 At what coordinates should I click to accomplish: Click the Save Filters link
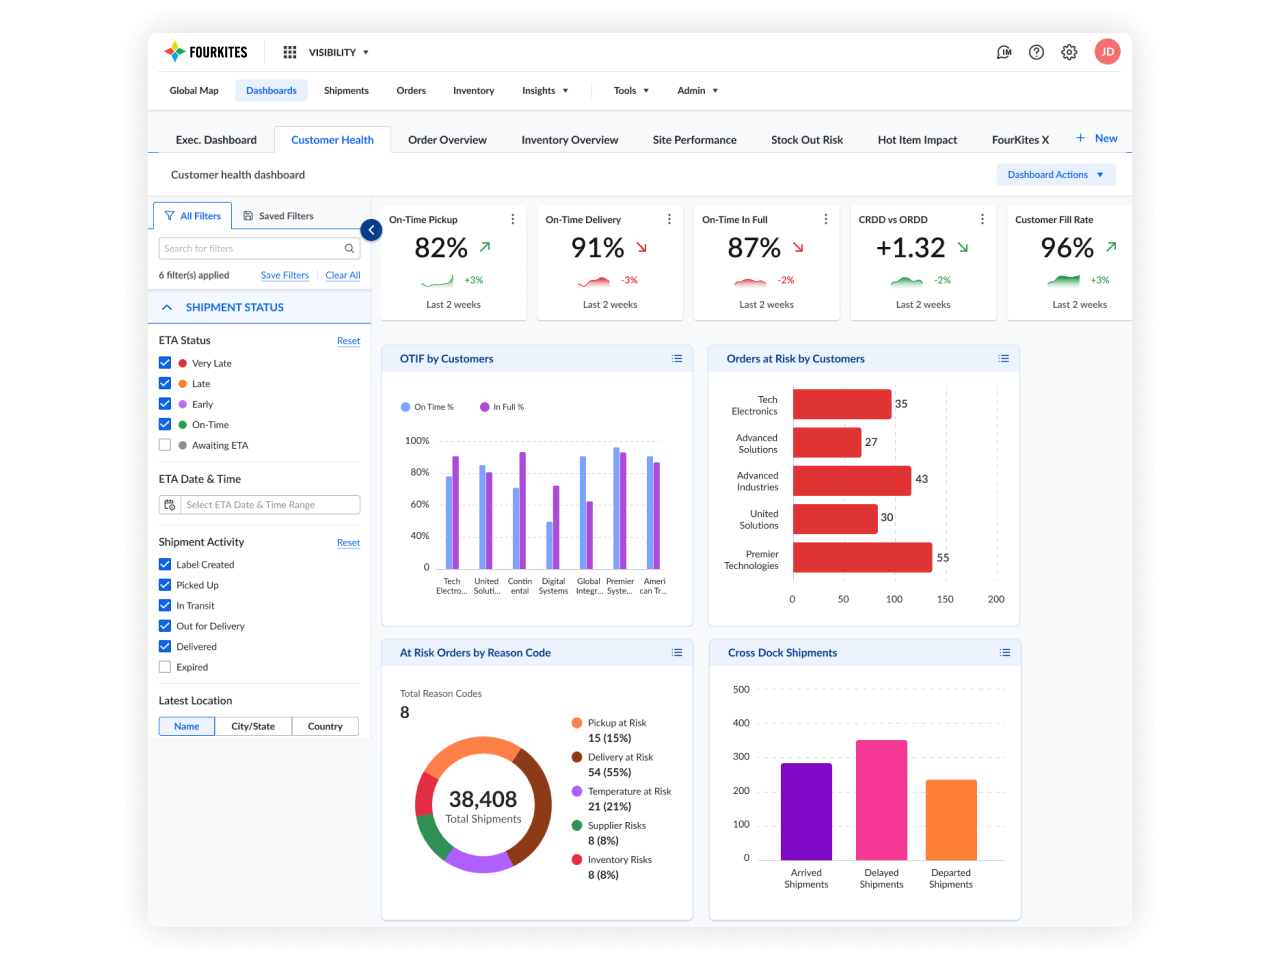click(285, 275)
